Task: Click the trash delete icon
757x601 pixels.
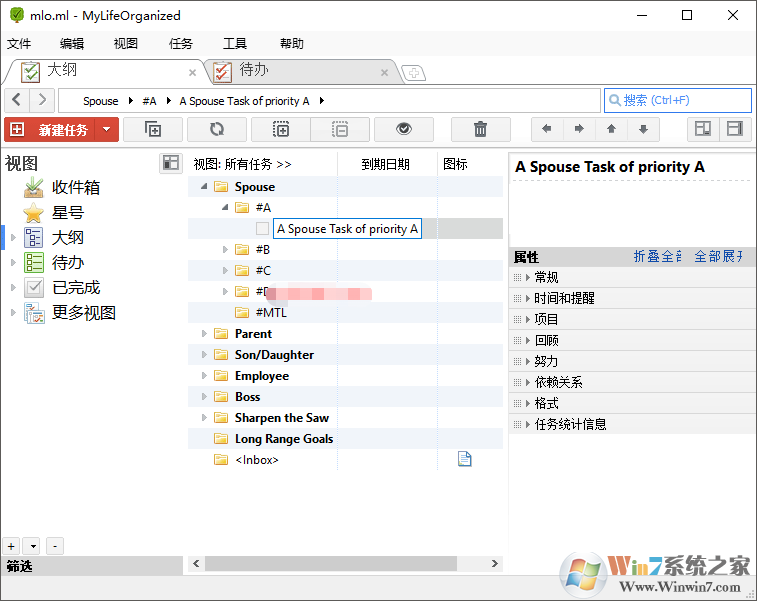Action: coord(480,129)
